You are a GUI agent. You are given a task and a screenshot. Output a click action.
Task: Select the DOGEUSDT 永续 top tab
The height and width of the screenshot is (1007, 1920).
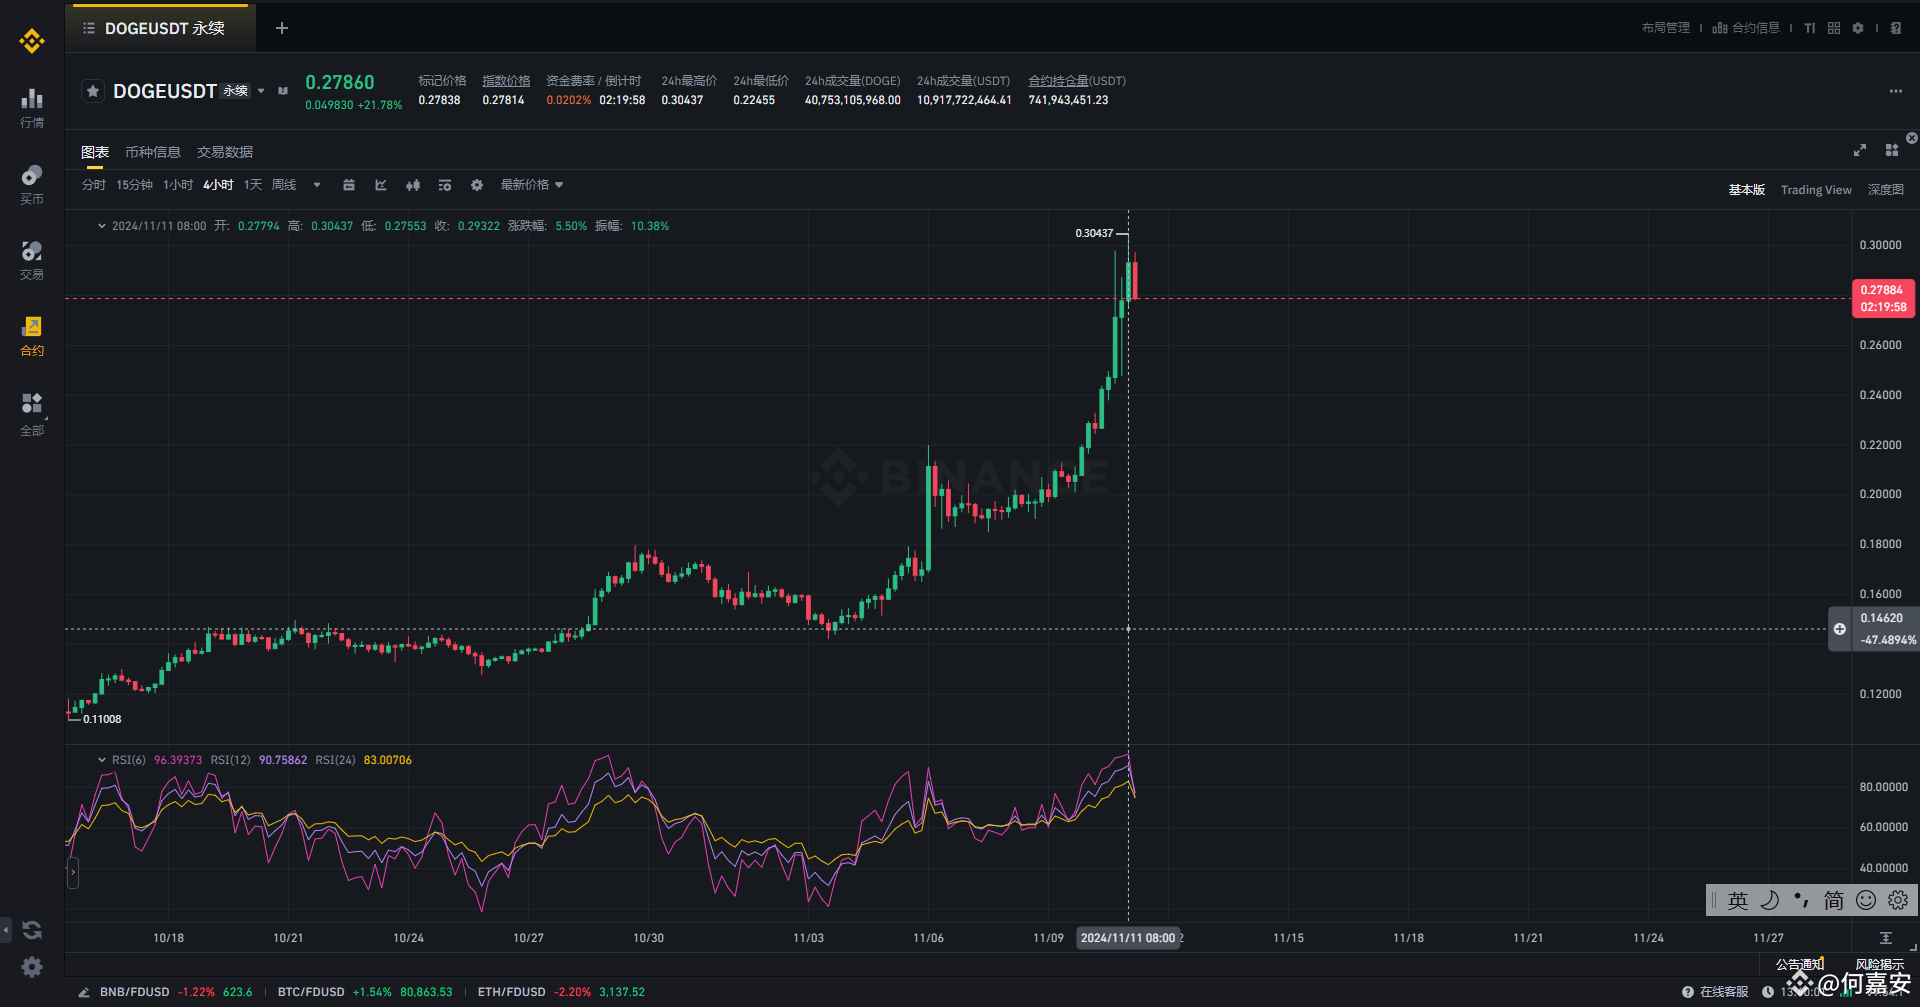tap(160, 28)
